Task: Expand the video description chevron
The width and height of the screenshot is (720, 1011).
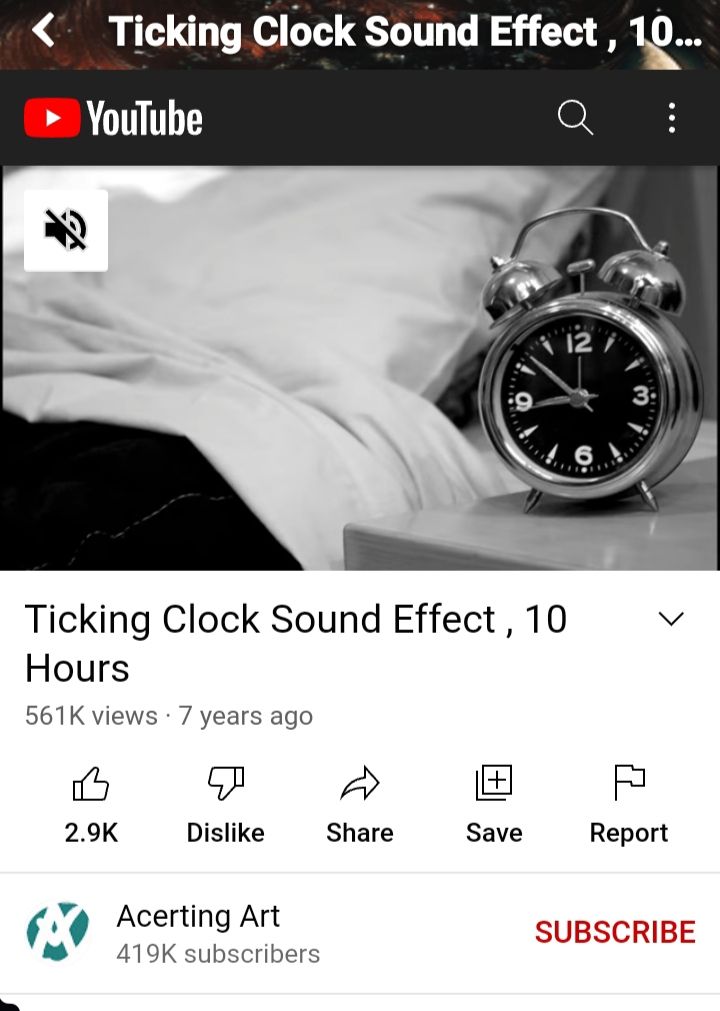Action: [x=671, y=620]
